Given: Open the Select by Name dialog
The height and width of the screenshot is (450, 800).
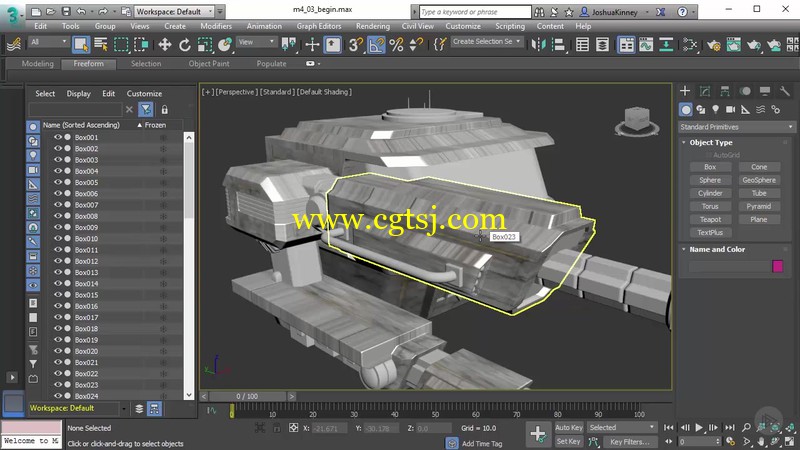Looking at the screenshot, I should click(101, 45).
